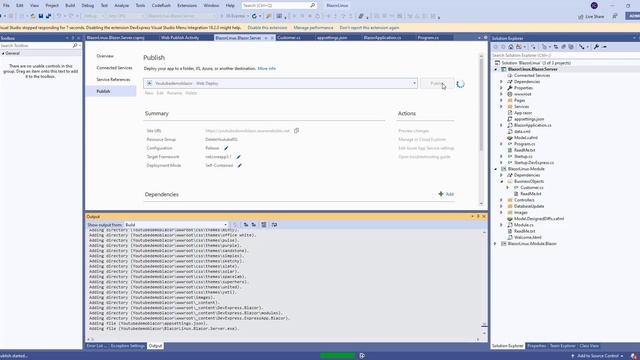Open the Debug menu
The image size is (640, 360).
click(x=88, y=5)
